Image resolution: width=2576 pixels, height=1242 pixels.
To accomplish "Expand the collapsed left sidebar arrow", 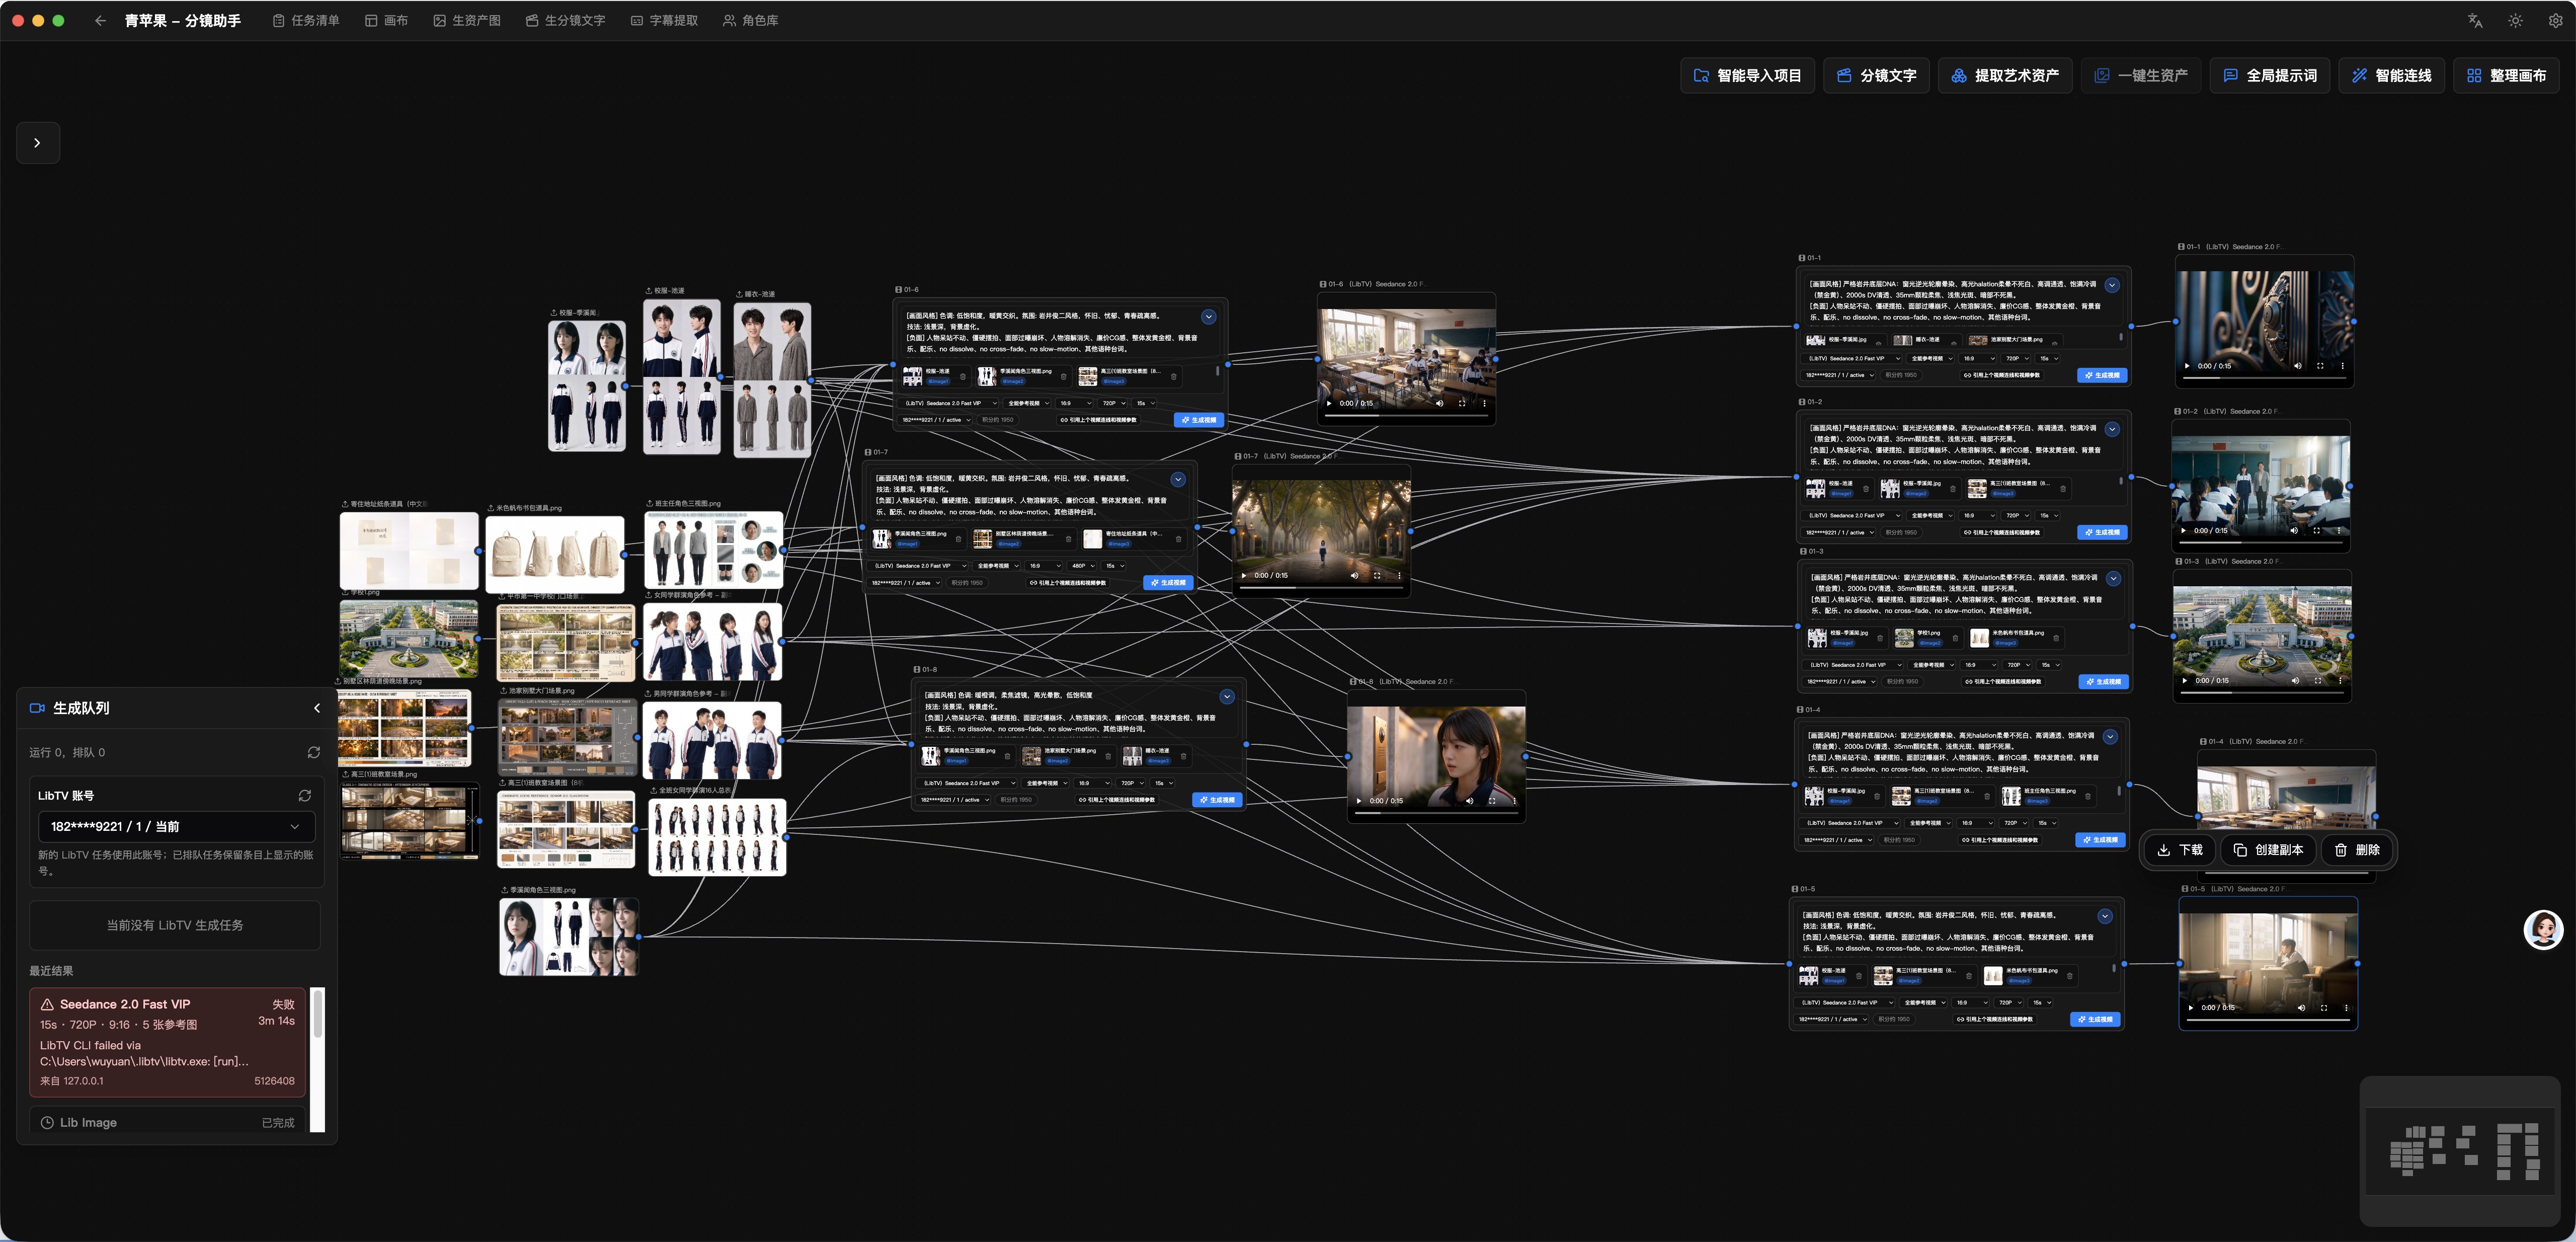I will 37,143.
